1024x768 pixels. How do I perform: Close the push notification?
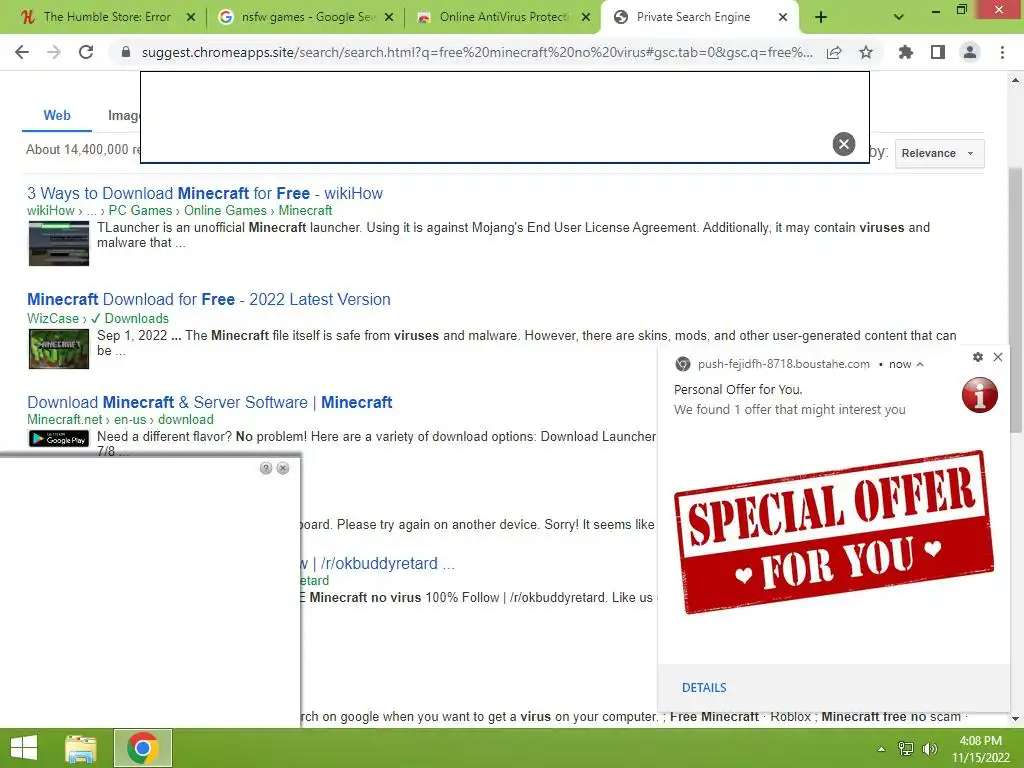(x=998, y=357)
